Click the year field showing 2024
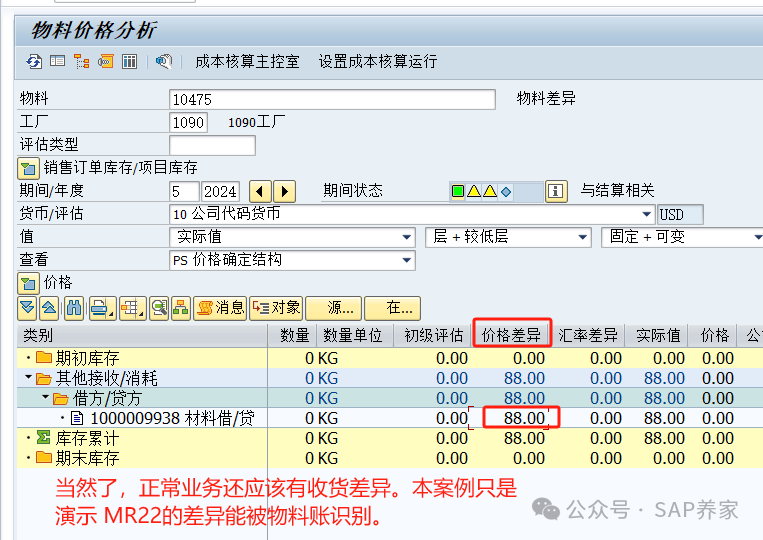The height and width of the screenshot is (540, 763). [220, 191]
